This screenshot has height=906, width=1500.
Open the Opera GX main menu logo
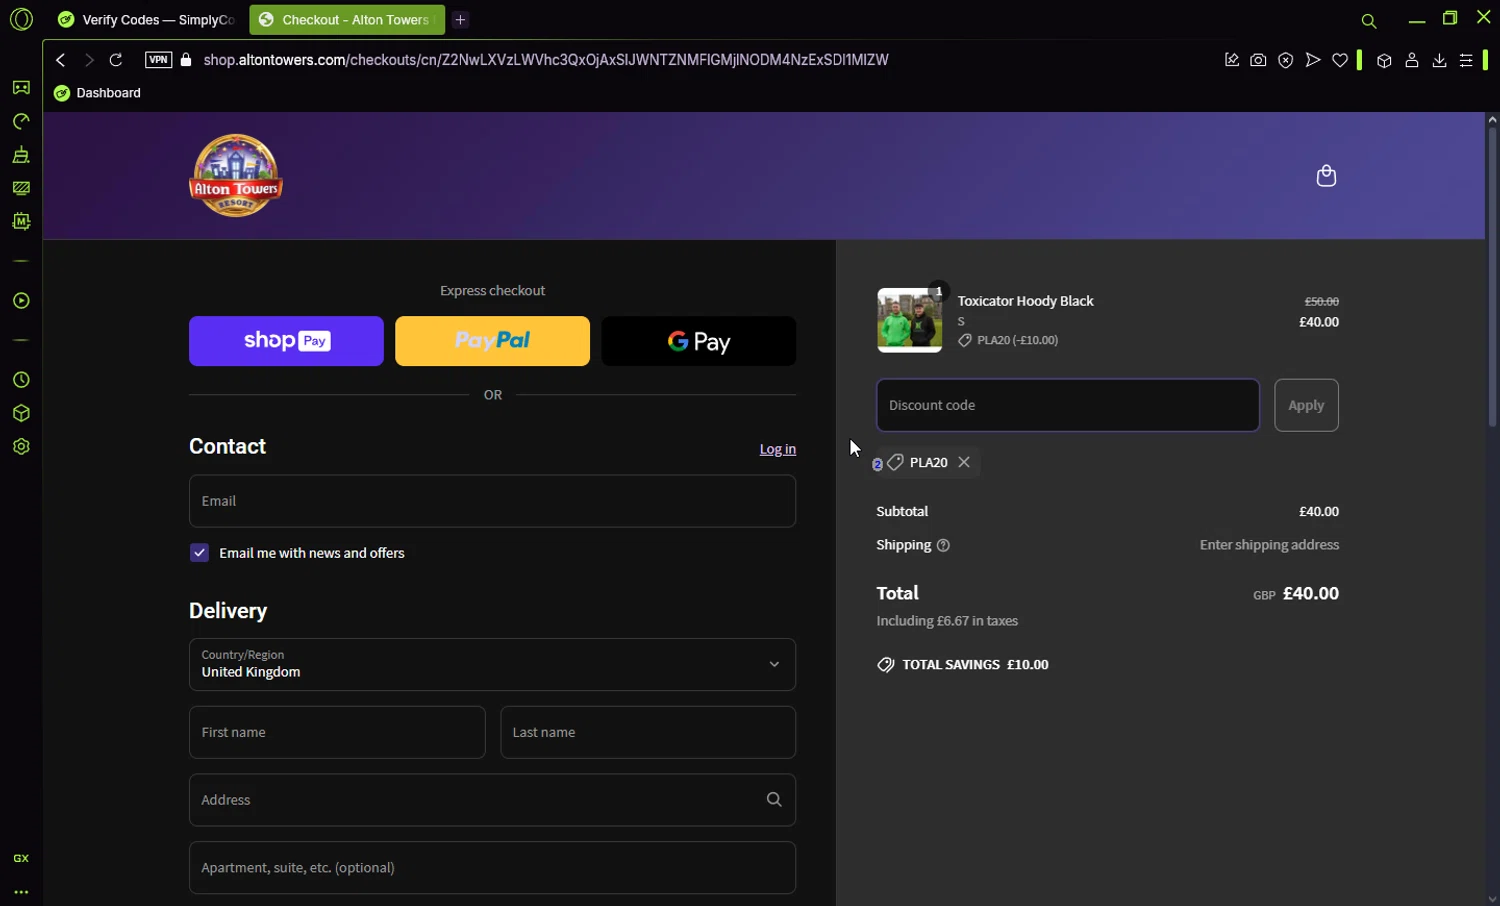(21, 19)
